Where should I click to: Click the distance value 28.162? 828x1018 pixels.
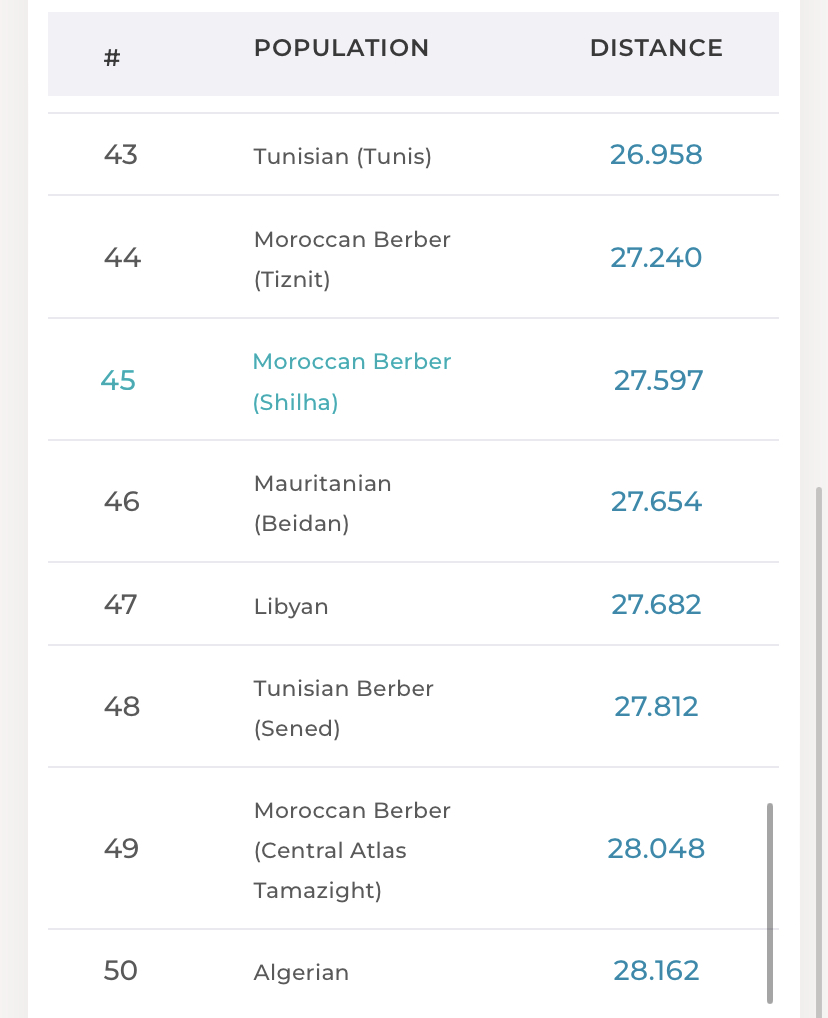(x=656, y=971)
